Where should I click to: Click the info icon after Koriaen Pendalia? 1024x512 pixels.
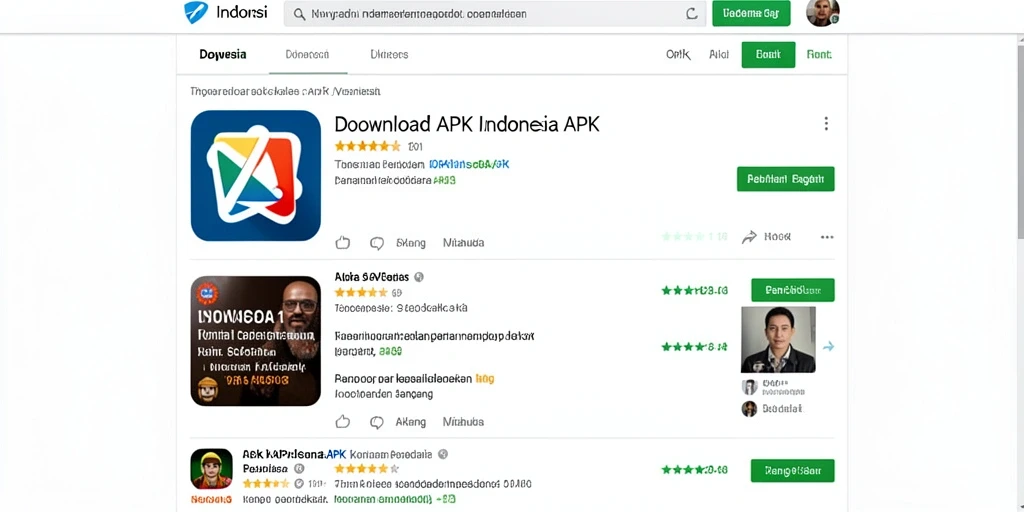point(443,453)
